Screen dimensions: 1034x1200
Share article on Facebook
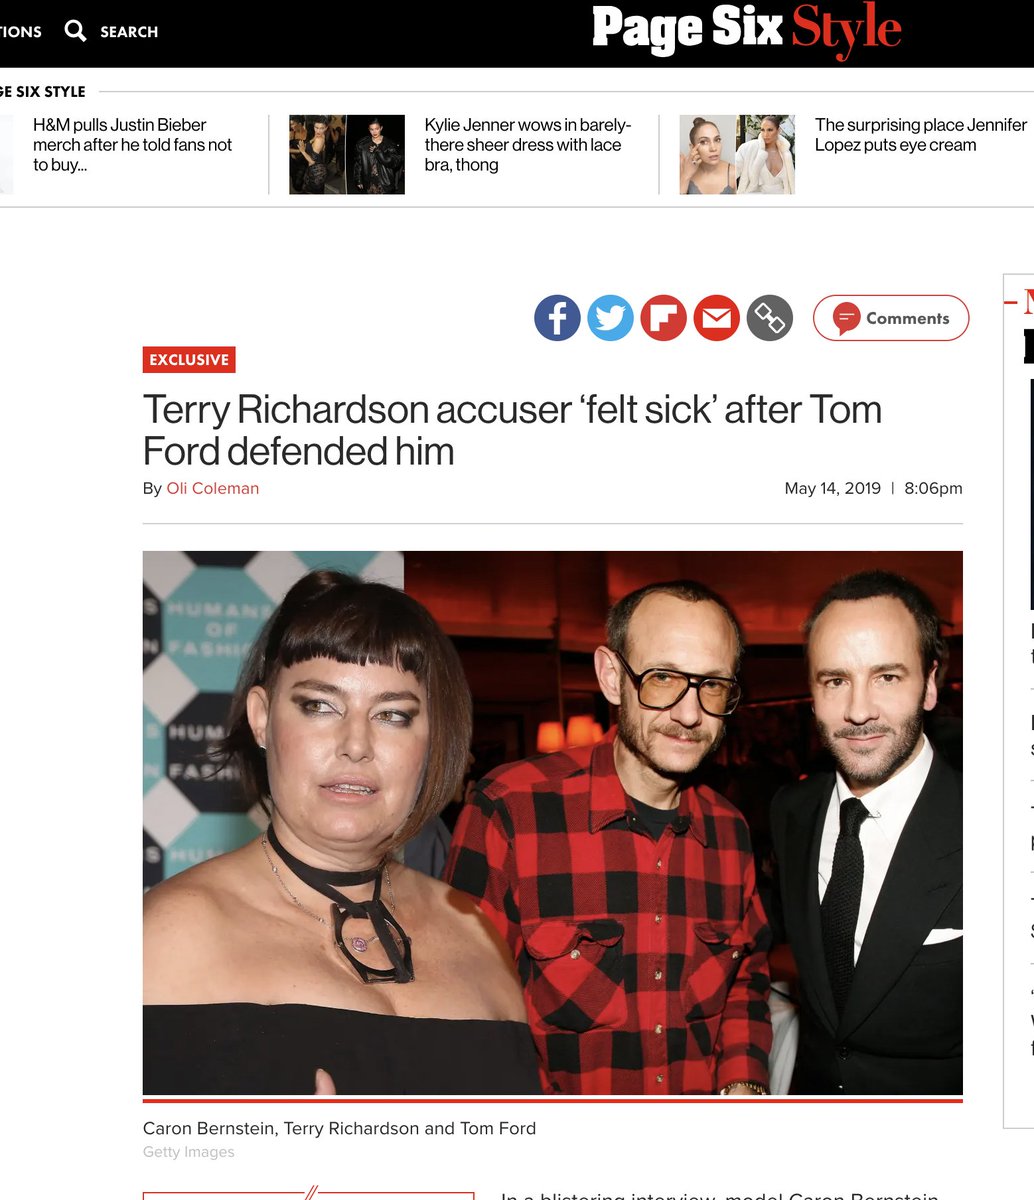557,318
